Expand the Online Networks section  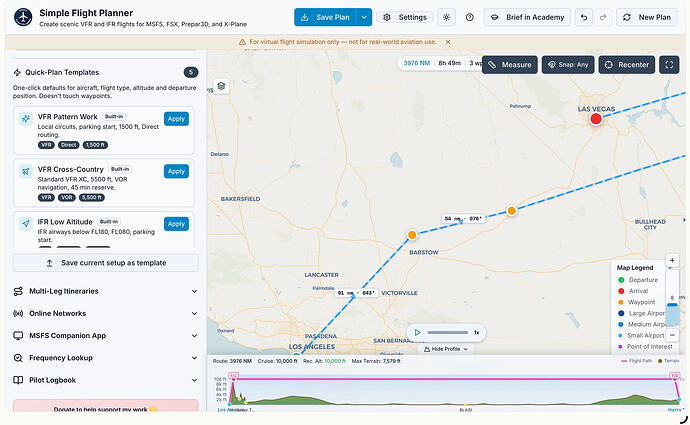point(105,313)
